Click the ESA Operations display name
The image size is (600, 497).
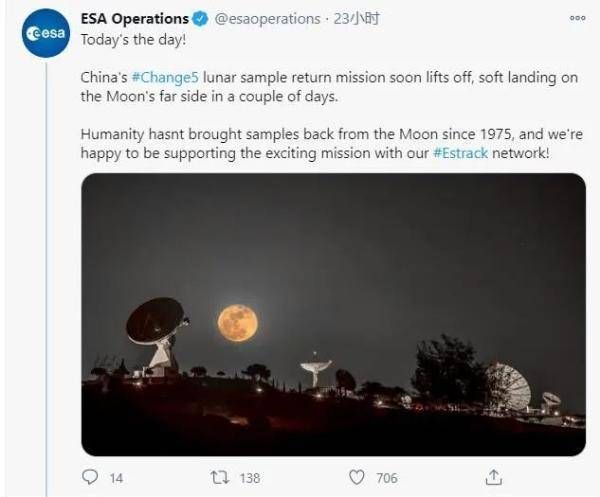[135, 19]
